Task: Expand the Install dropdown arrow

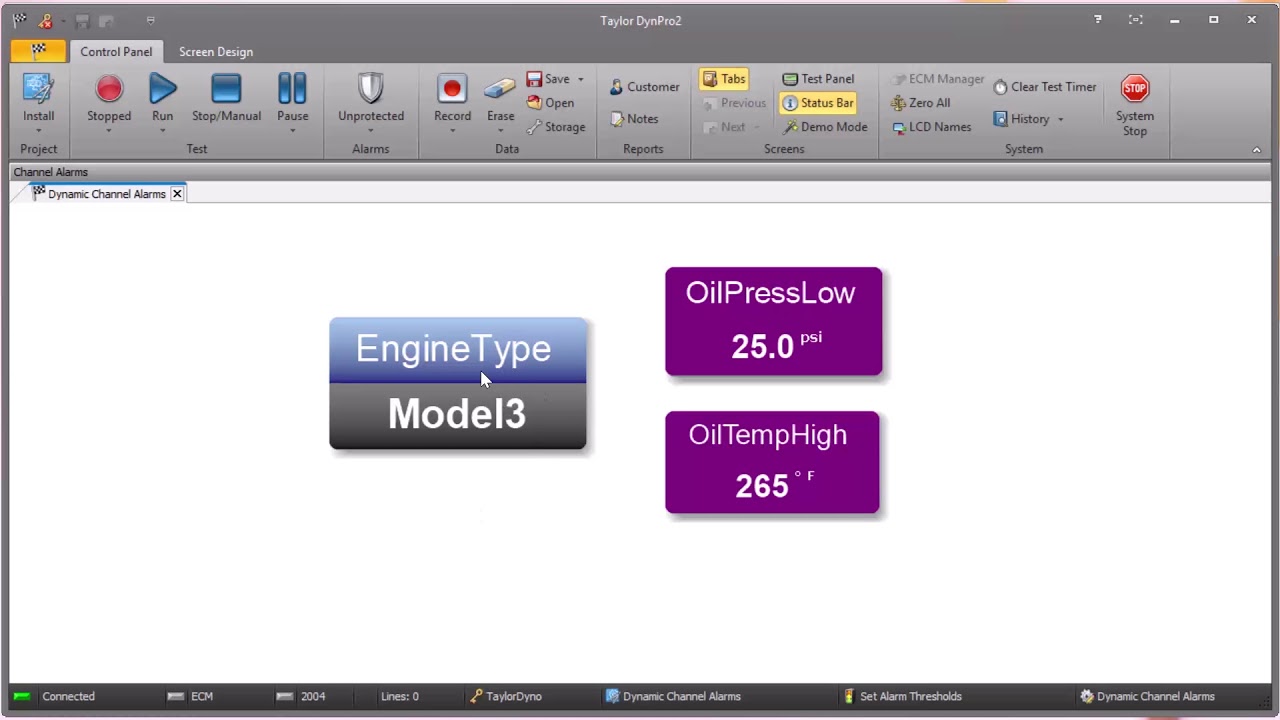Action: tap(38, 131)
